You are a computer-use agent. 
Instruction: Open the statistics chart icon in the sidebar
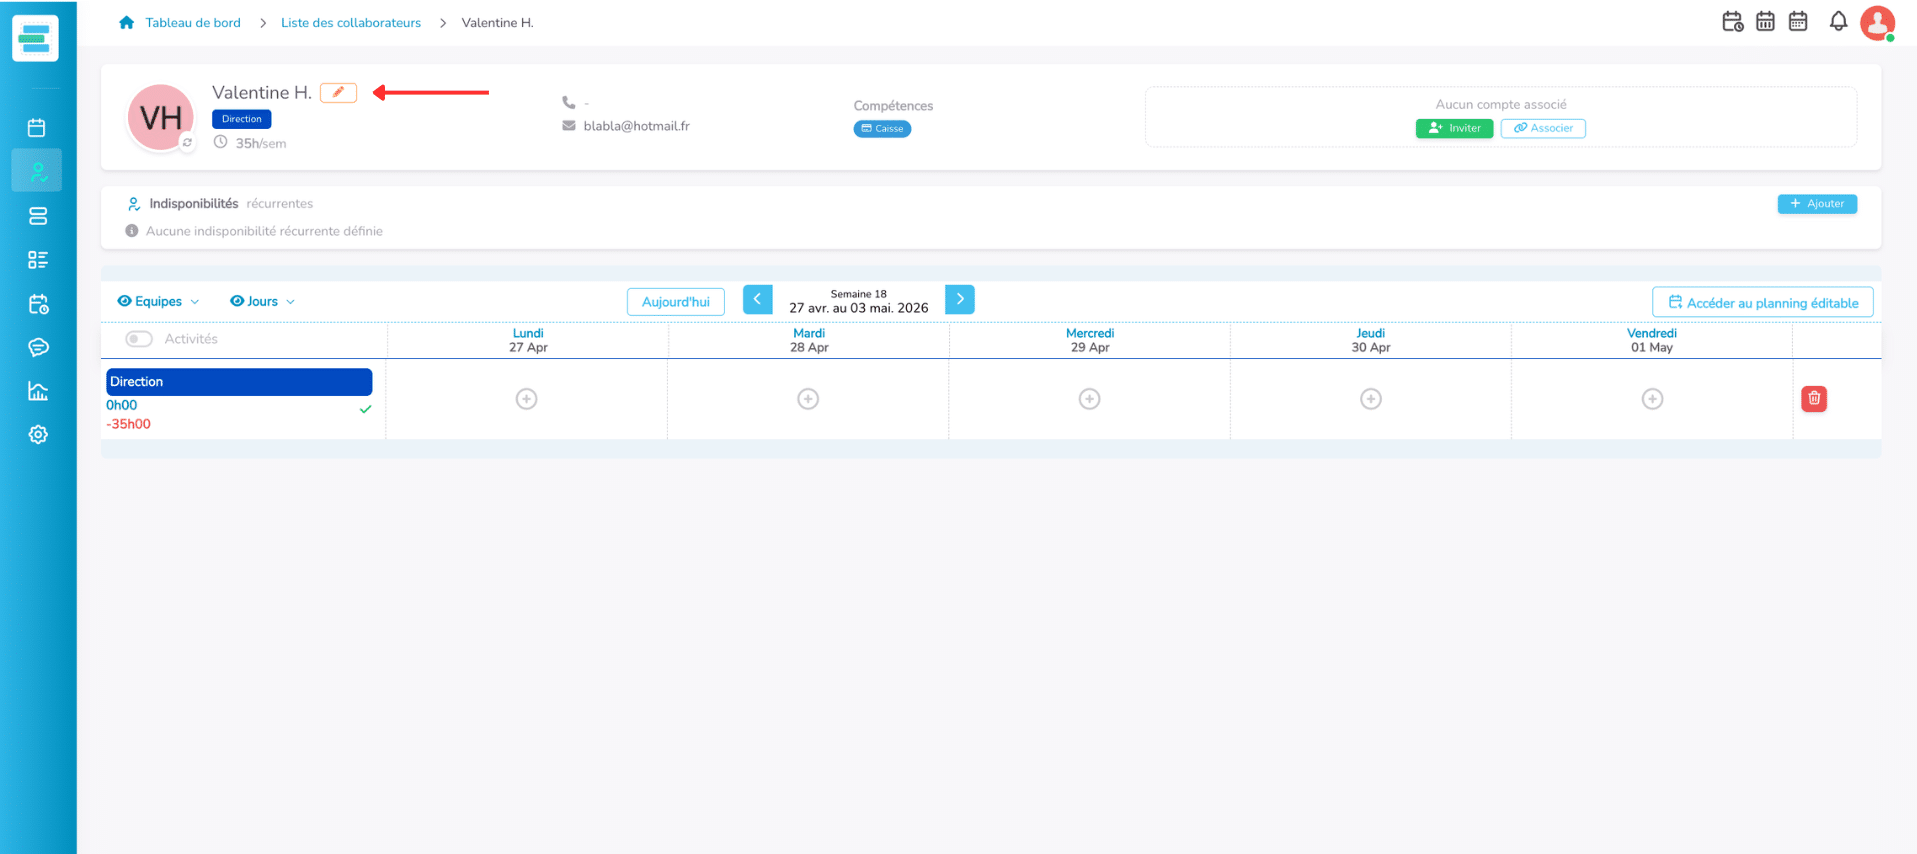point(38,391)
